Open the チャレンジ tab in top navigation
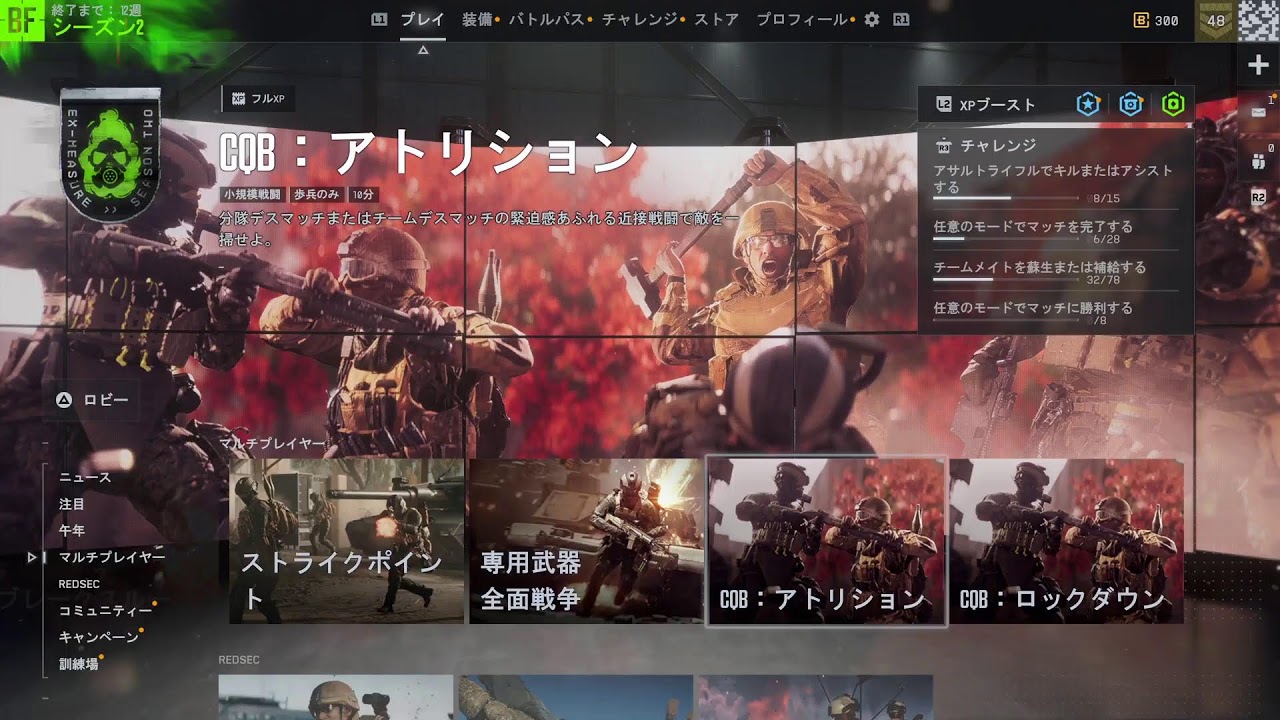 pos(640,19)
